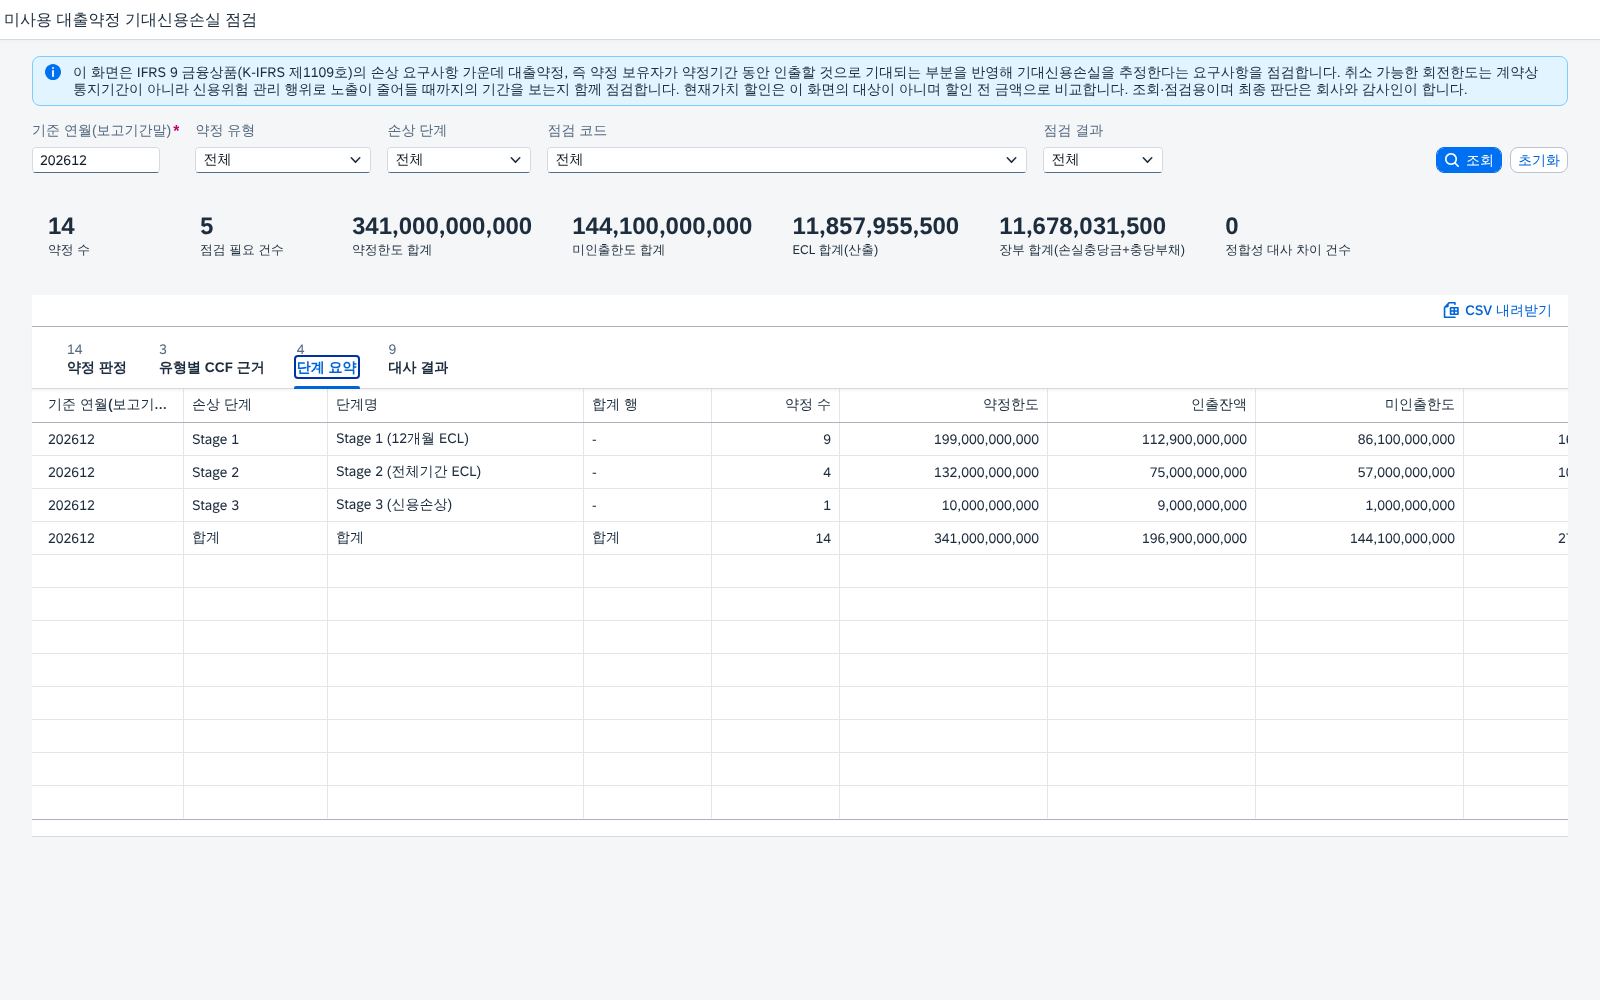Select the 단계 요약 tab
The image size is (1600, 1000).
327,367
